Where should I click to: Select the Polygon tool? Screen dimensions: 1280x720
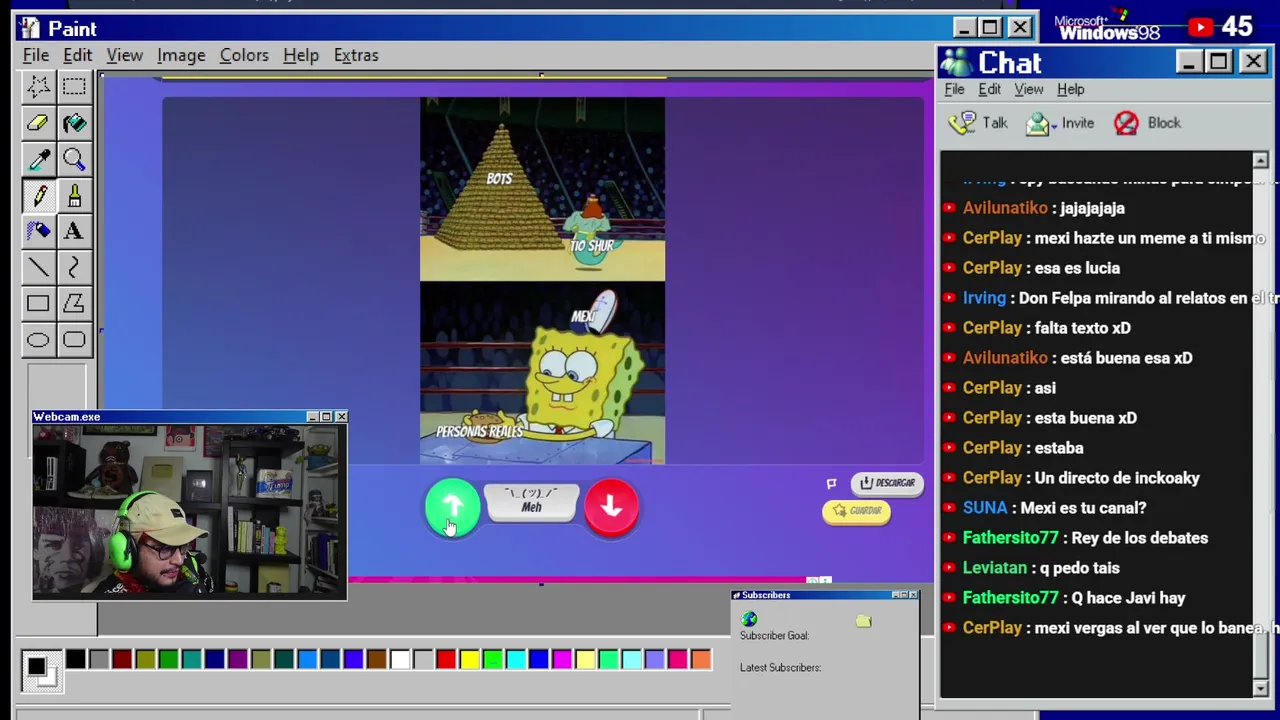(74, 303)
